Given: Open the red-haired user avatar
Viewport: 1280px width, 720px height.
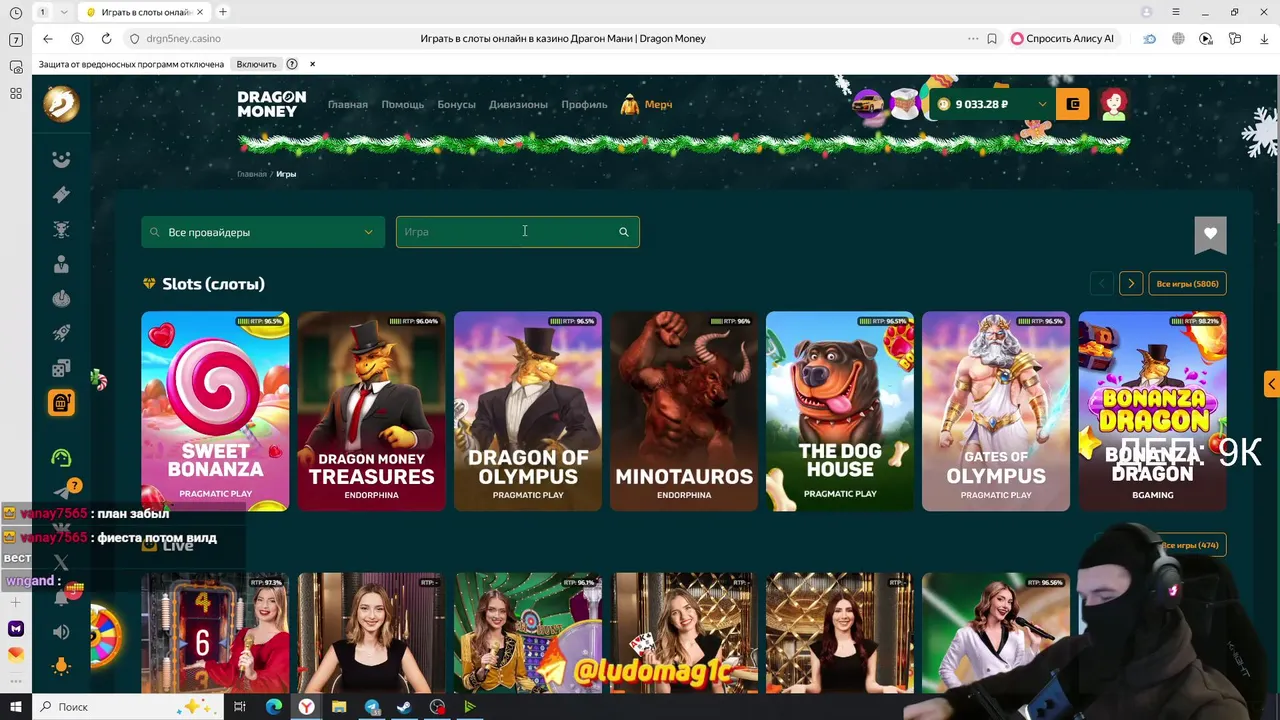Looking at the screenshot, I should pyautogui.click(x=1114, y=104).
